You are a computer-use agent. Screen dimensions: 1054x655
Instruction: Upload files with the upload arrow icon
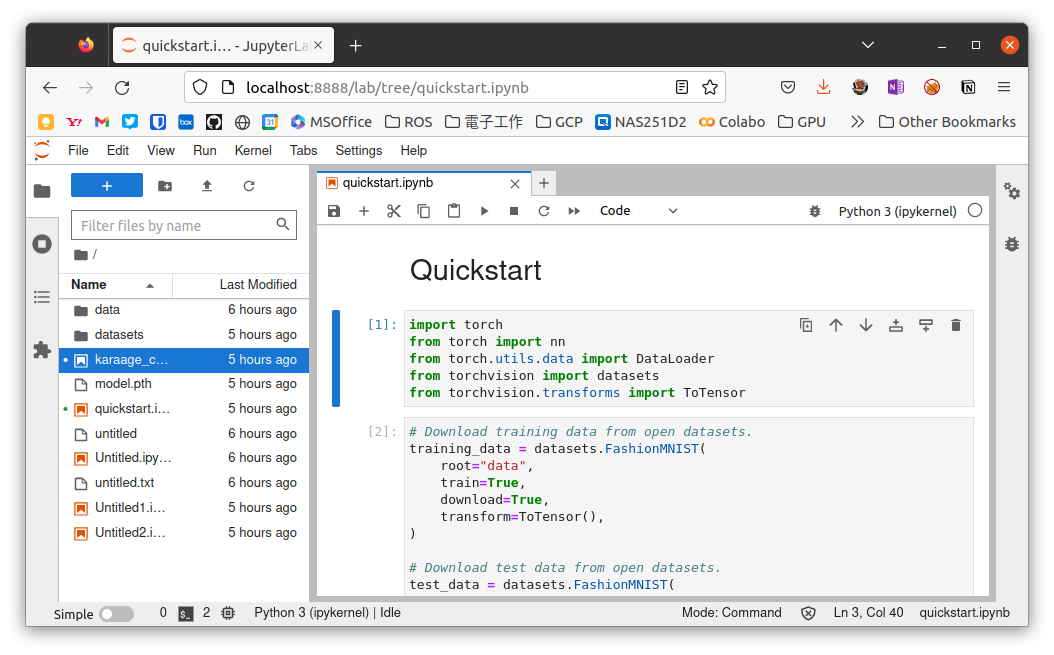coord(207,186)
